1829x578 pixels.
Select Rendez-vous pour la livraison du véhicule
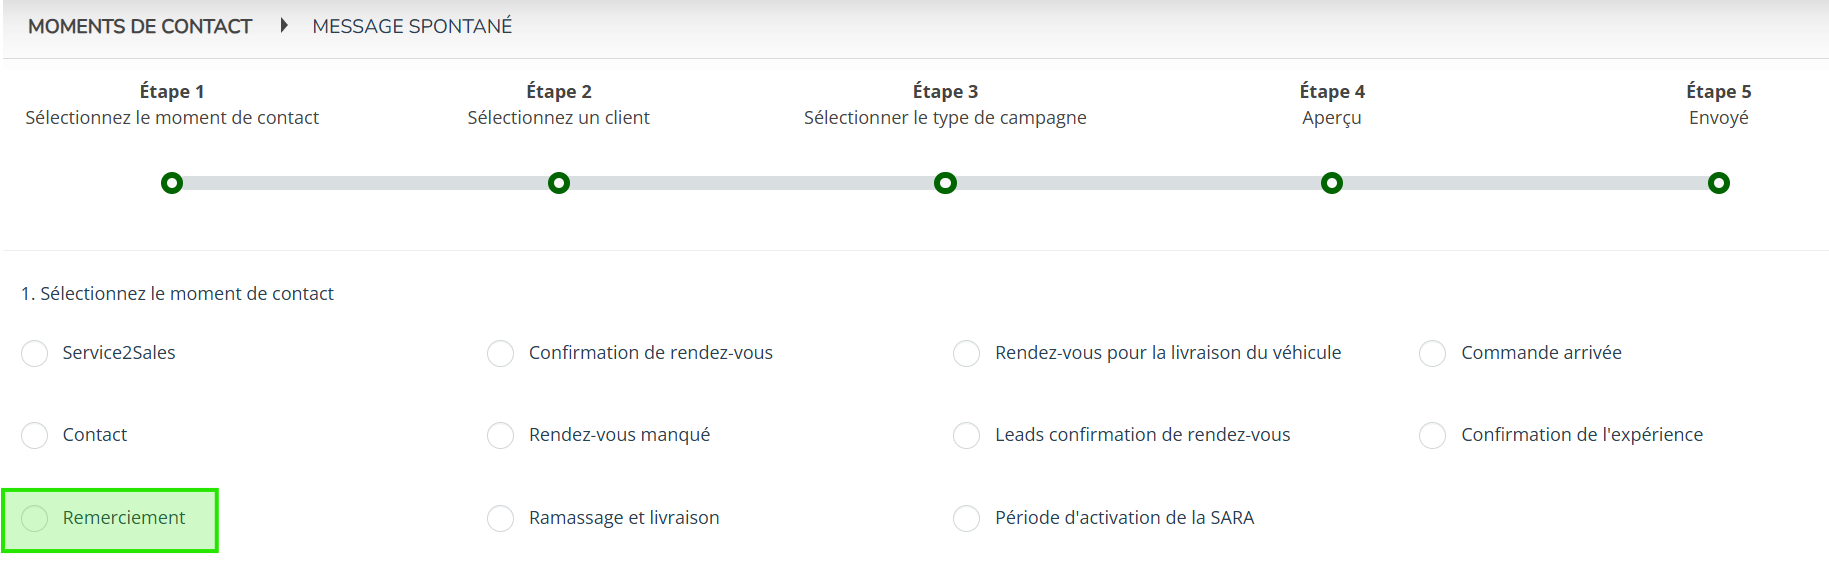tap(967, 354)
